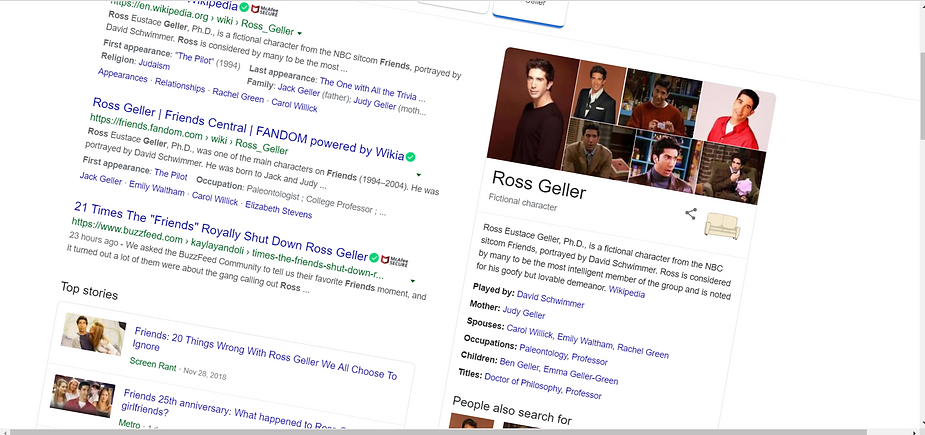Click the share icon in Ross Geller panel
Image resolution: width=925 pixels, height=435 pixels.
(690, 214)
